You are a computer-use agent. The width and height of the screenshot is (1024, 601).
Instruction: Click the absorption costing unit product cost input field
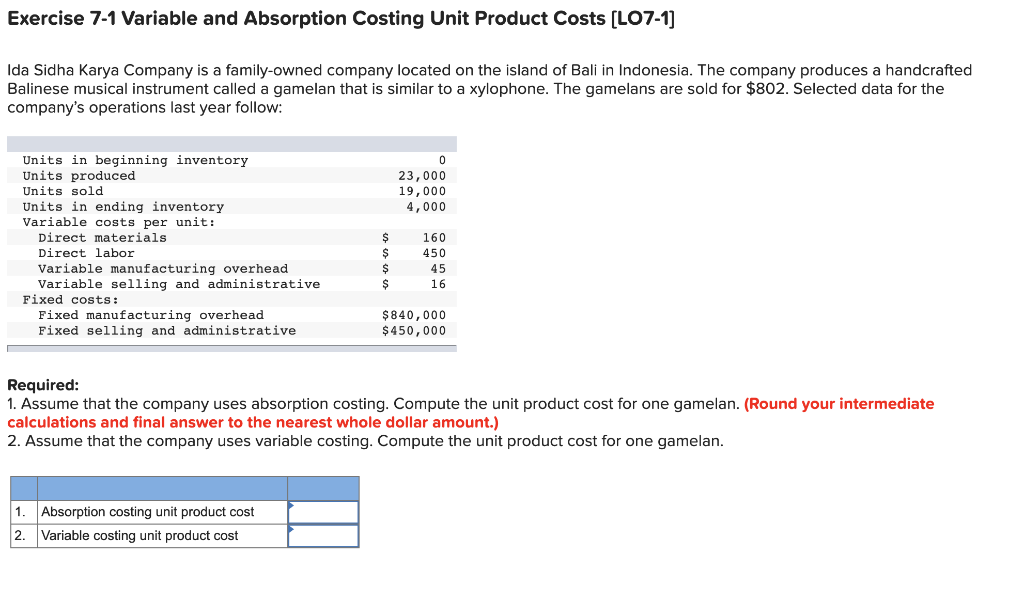(x=323, y=511)
